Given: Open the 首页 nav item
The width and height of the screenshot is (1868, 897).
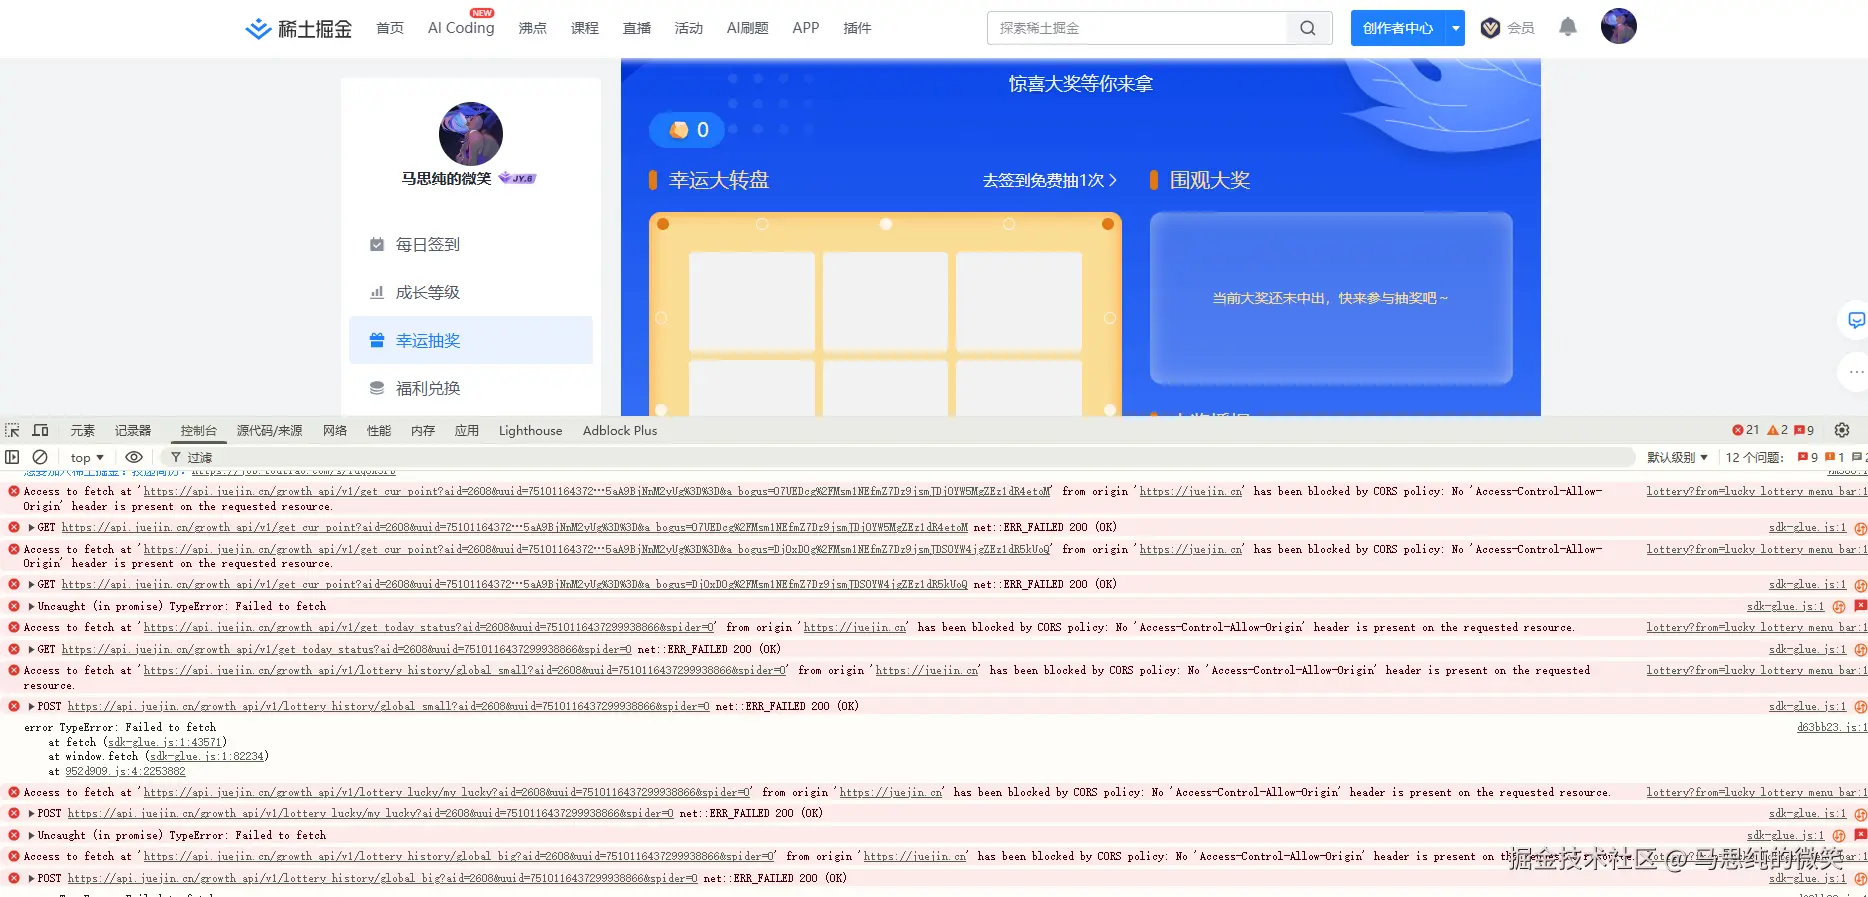Looking at the screenshot, I should pyautogui.click(x=390, y=28).
